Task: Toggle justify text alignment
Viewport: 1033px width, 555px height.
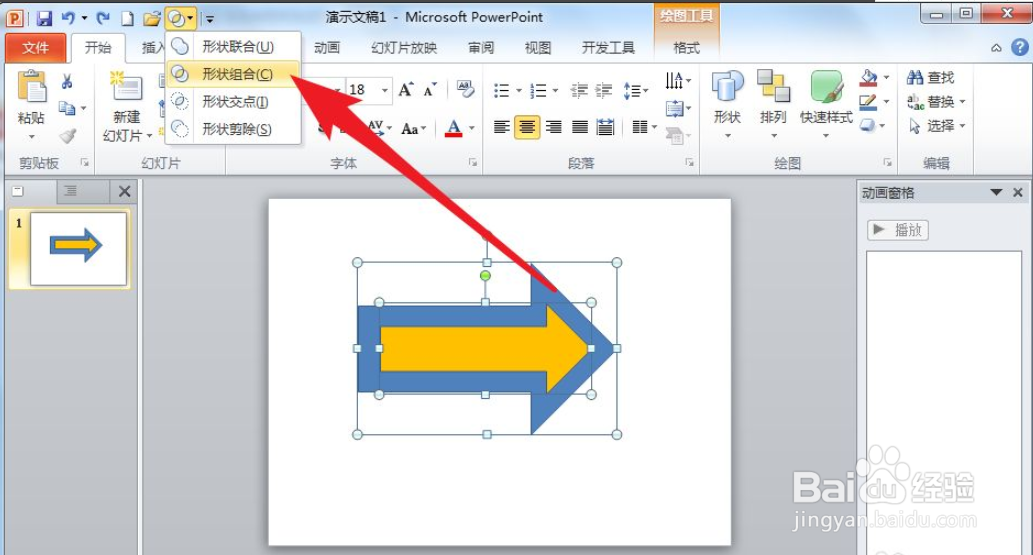Action: 580,127
